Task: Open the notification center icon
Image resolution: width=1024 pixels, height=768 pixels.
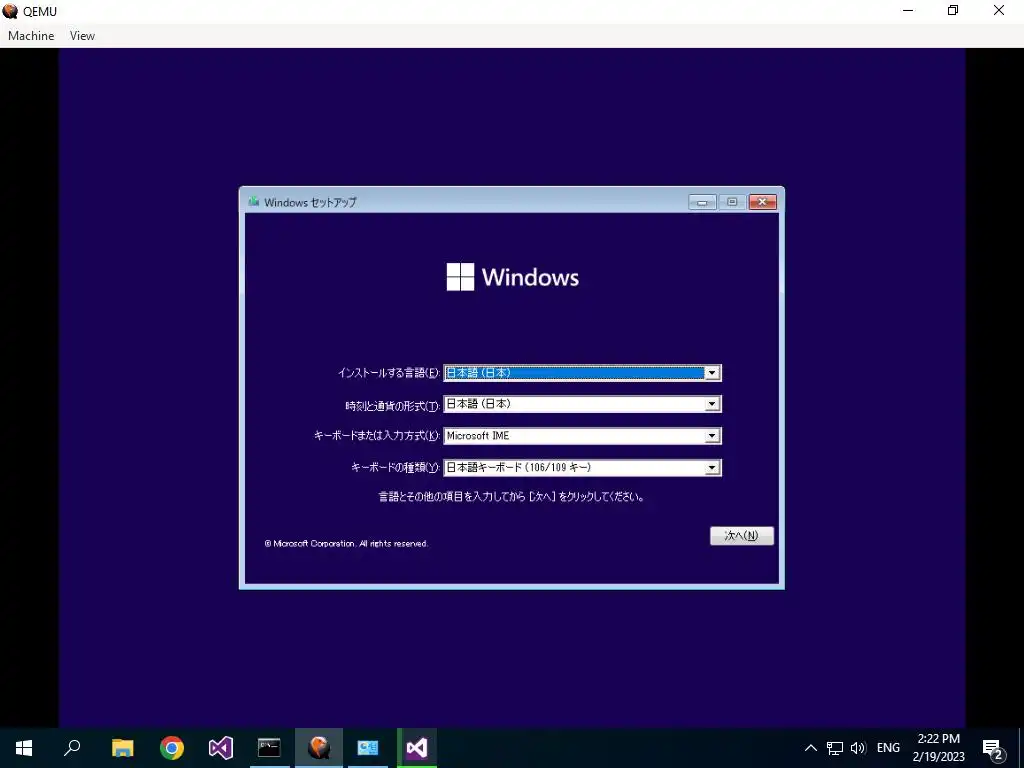Action: pyautogui.click(x=993, y=748)
